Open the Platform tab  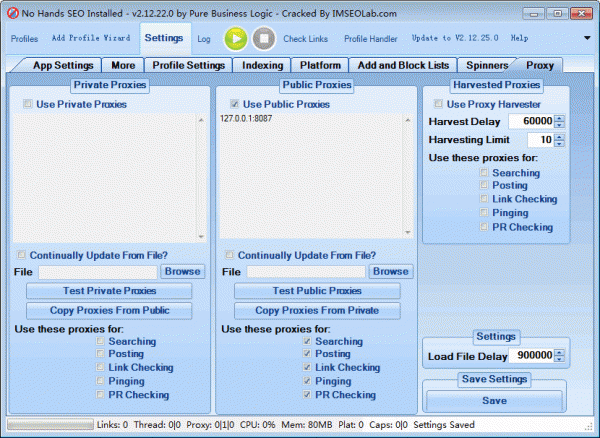[x=320, y=65]
